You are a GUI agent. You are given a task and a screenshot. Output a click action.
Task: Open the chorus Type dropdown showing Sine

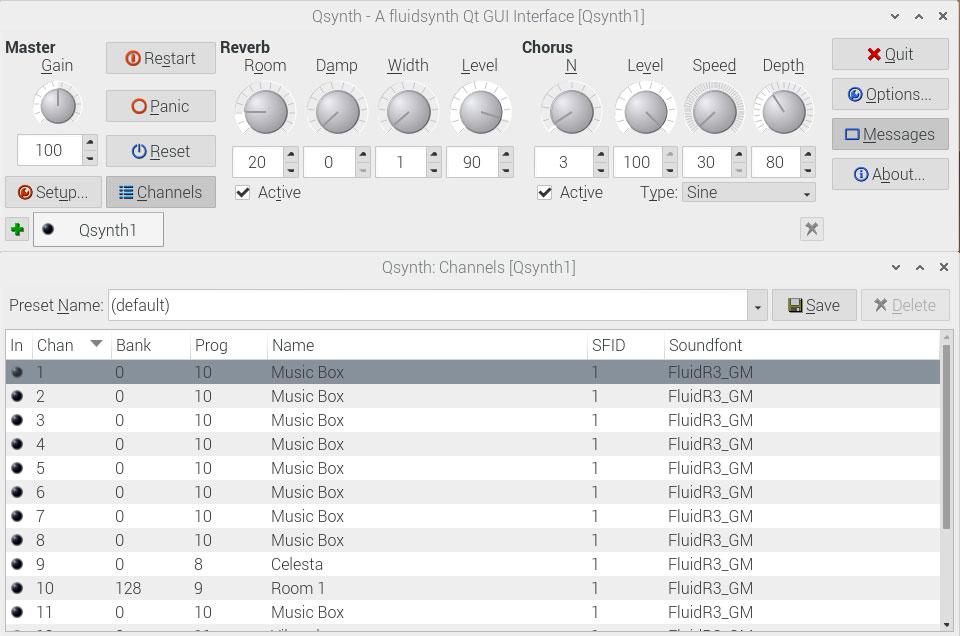748,193
